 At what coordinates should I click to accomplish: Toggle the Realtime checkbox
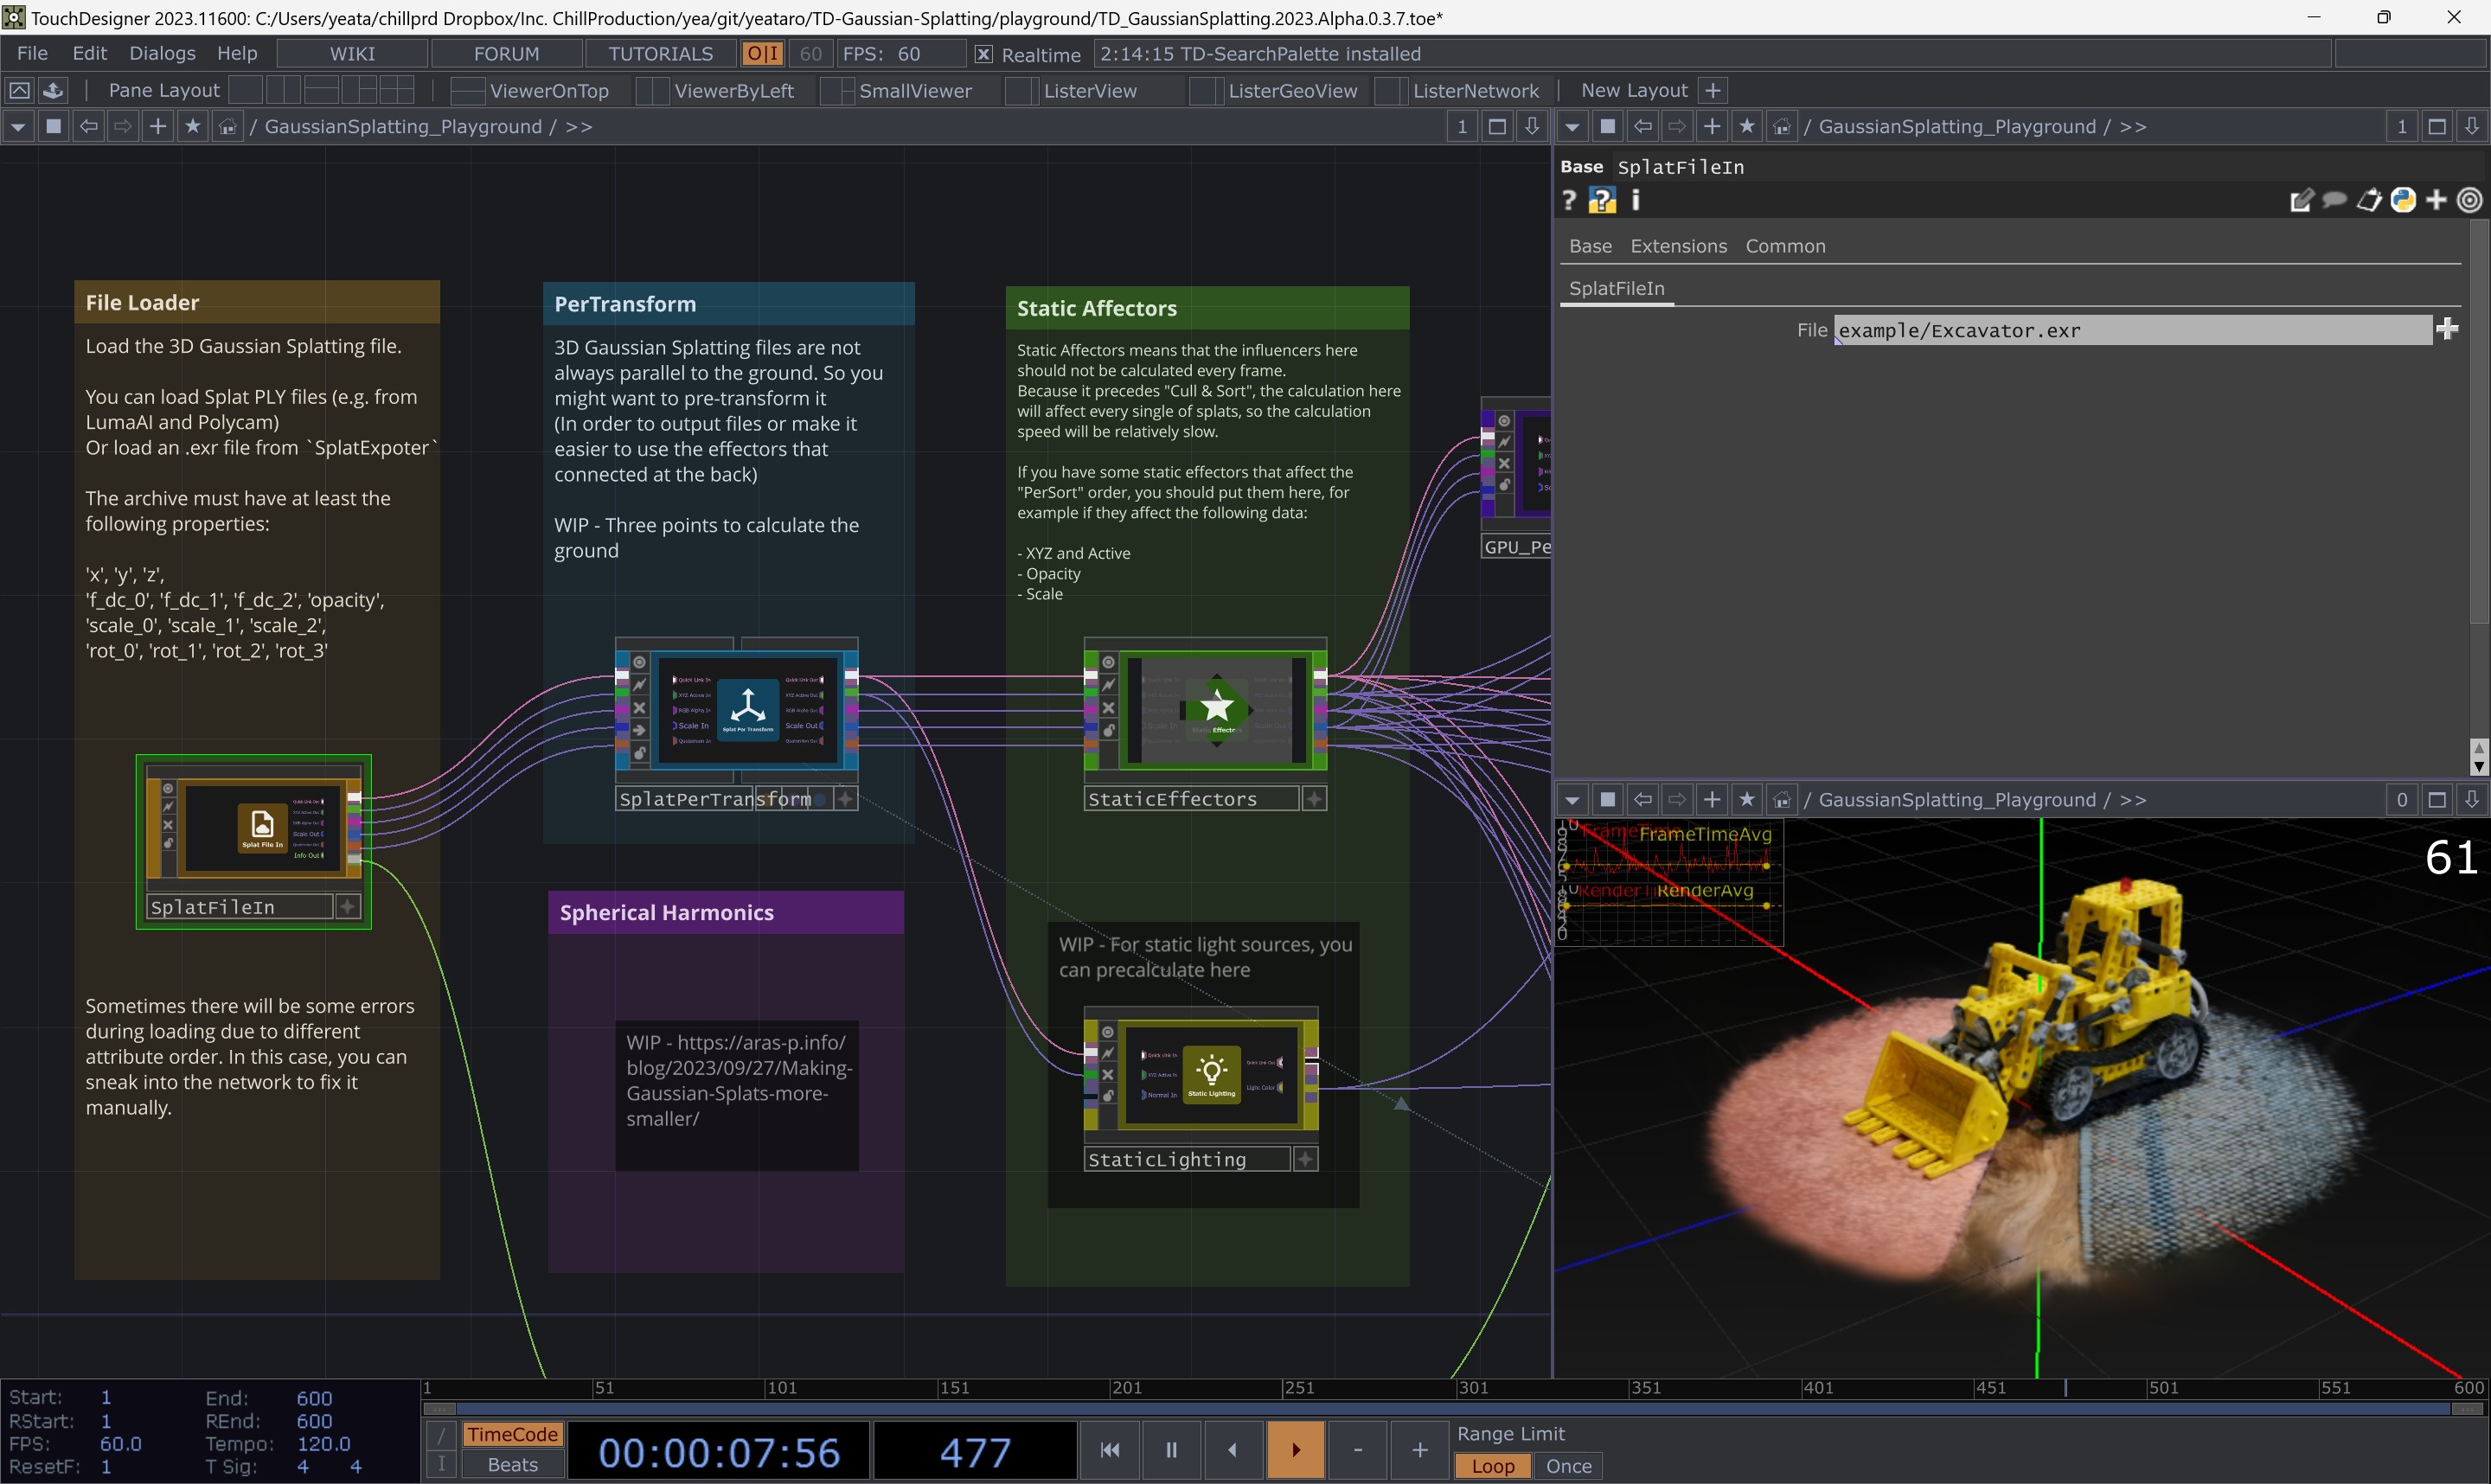[984, 54]
